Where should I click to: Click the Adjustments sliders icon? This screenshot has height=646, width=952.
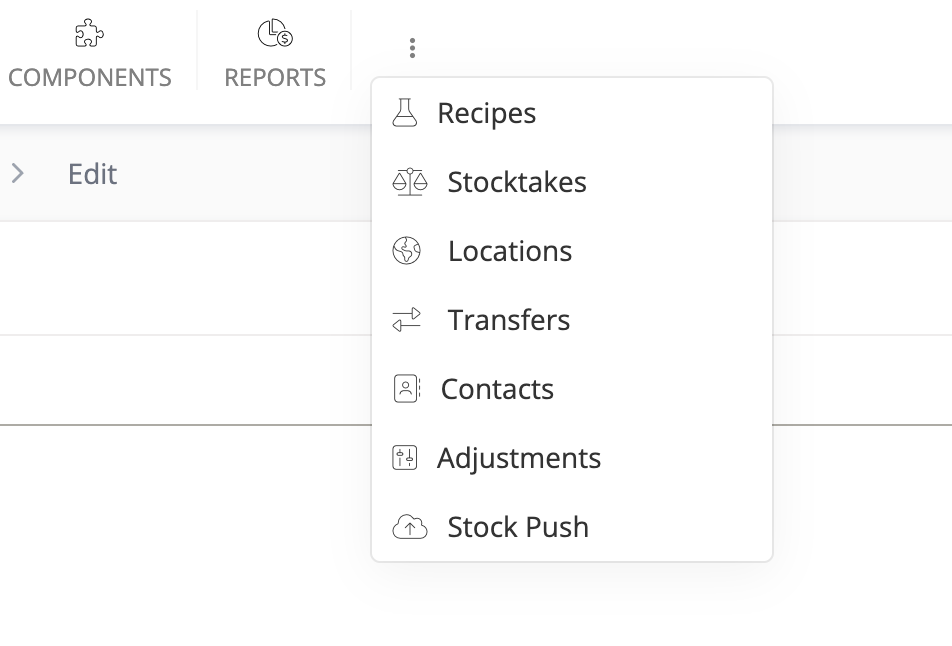tap(404, 458)
